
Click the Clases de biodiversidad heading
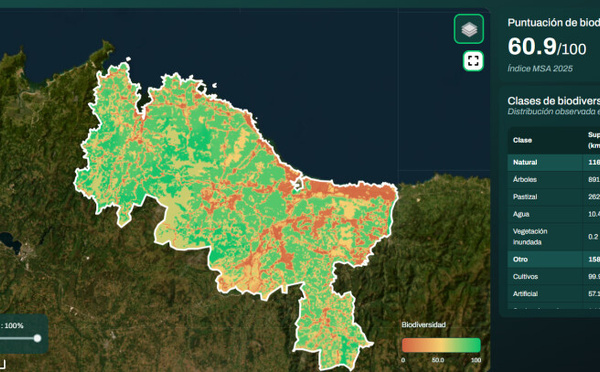tap(554, 101)
